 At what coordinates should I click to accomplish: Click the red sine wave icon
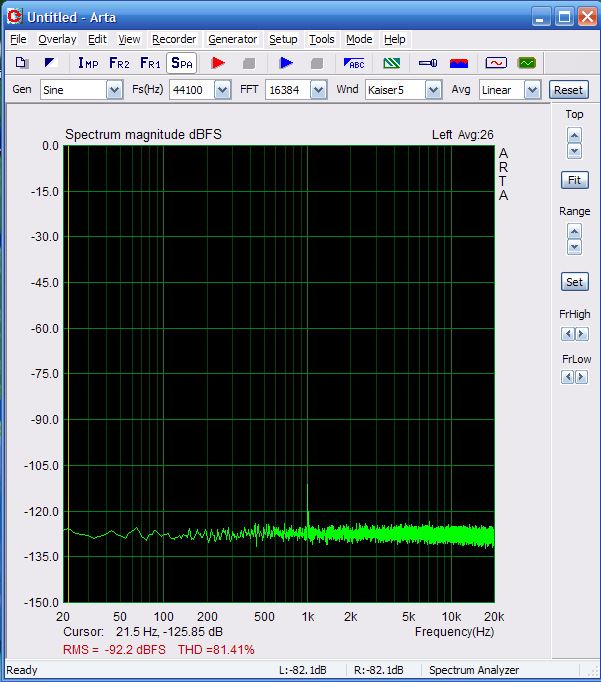point(496,64)
